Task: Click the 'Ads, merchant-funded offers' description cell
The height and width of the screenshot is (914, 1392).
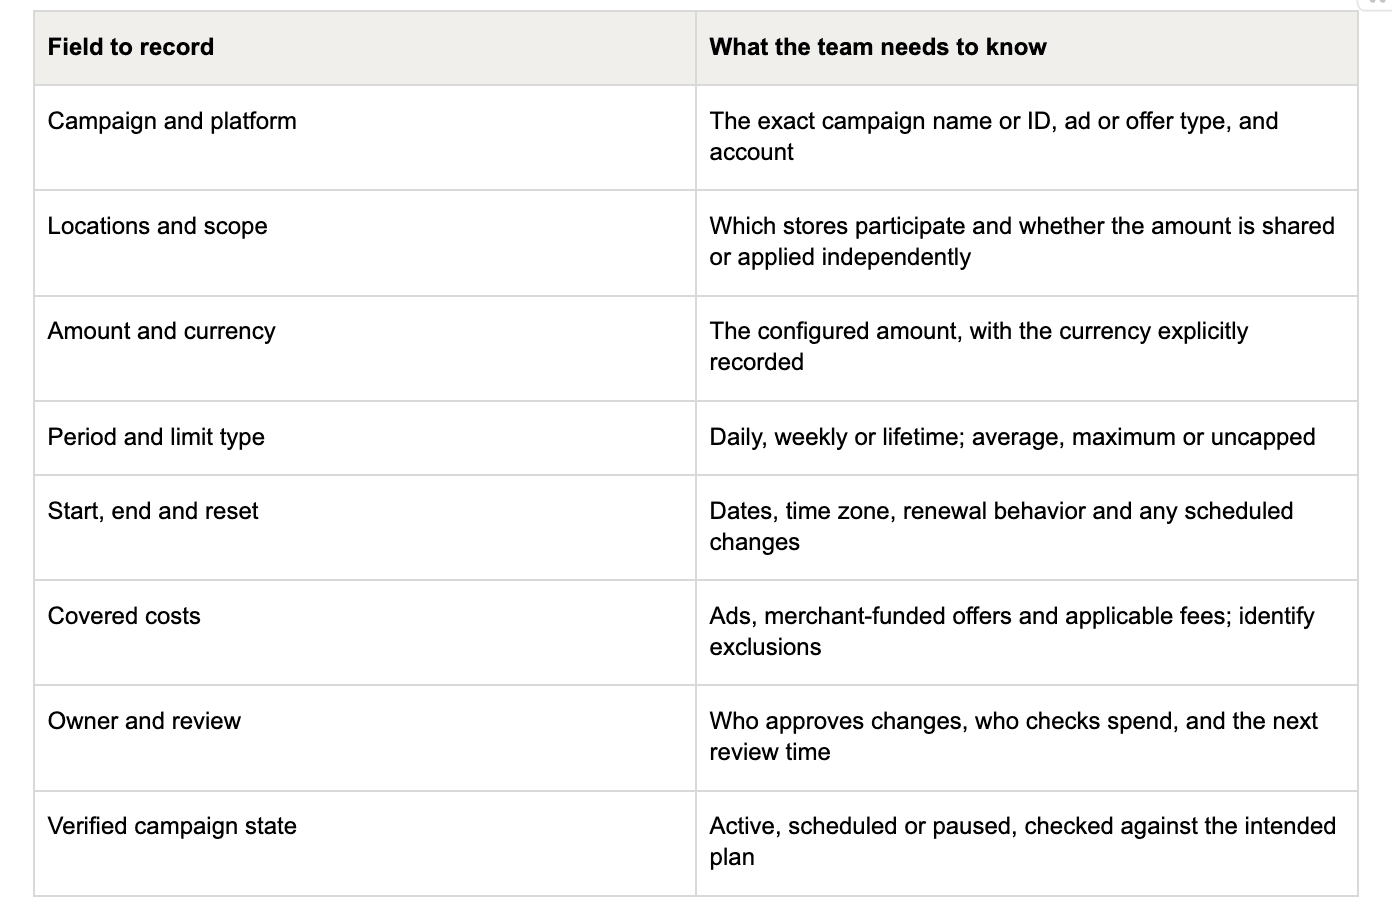Action: (1027, 632)
